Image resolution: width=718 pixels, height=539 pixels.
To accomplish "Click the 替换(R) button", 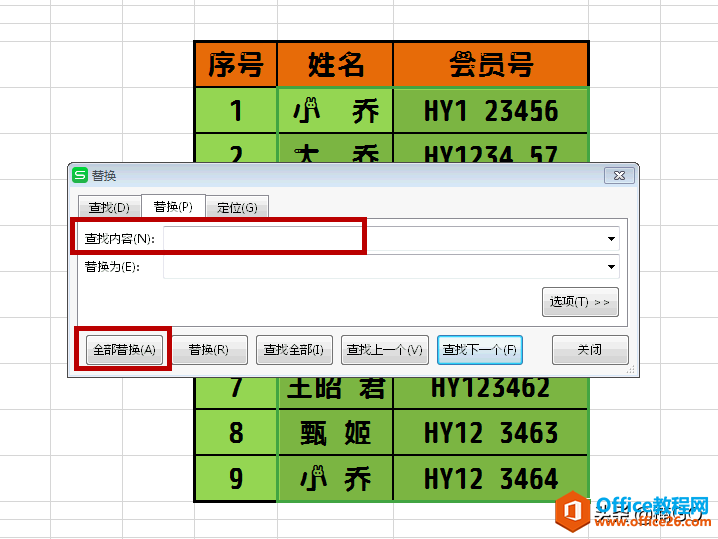I will point(209,350).
